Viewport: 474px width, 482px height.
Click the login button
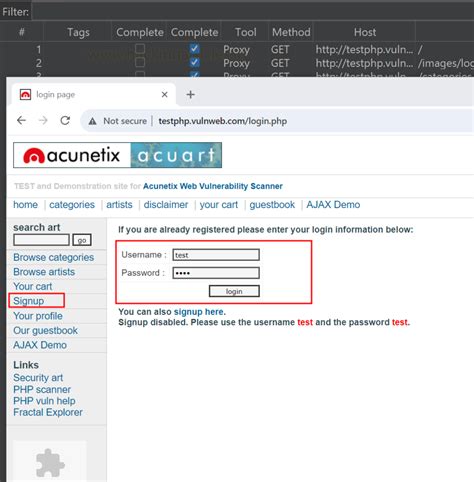coord(234,291)
